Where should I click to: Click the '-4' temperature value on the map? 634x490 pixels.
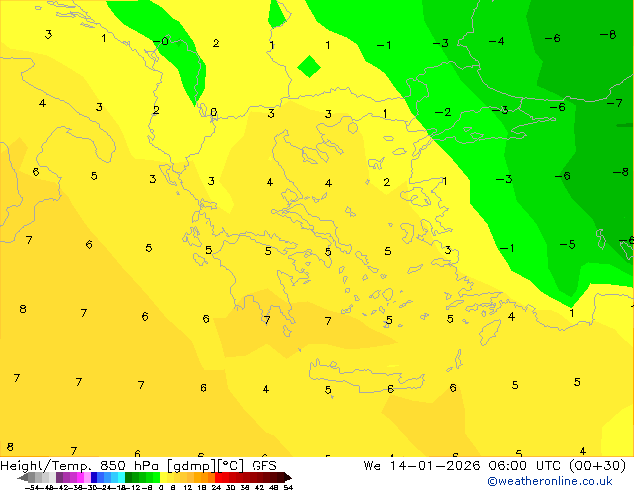coord(497,41)
